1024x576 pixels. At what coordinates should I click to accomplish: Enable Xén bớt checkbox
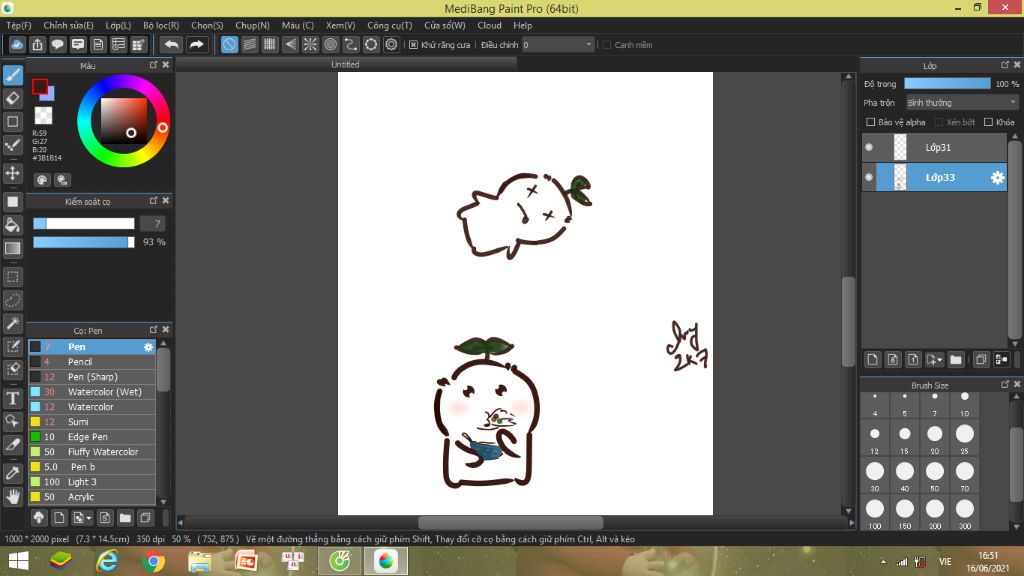[x=938, y=122]
